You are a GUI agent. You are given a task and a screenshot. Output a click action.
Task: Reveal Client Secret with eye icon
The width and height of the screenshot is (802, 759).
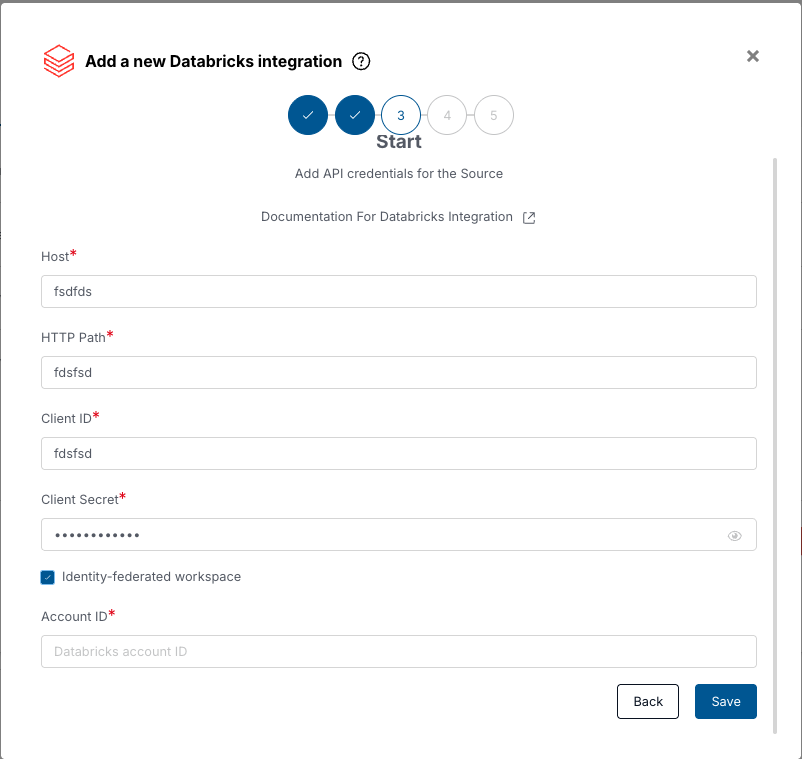[x=734, y=535]
